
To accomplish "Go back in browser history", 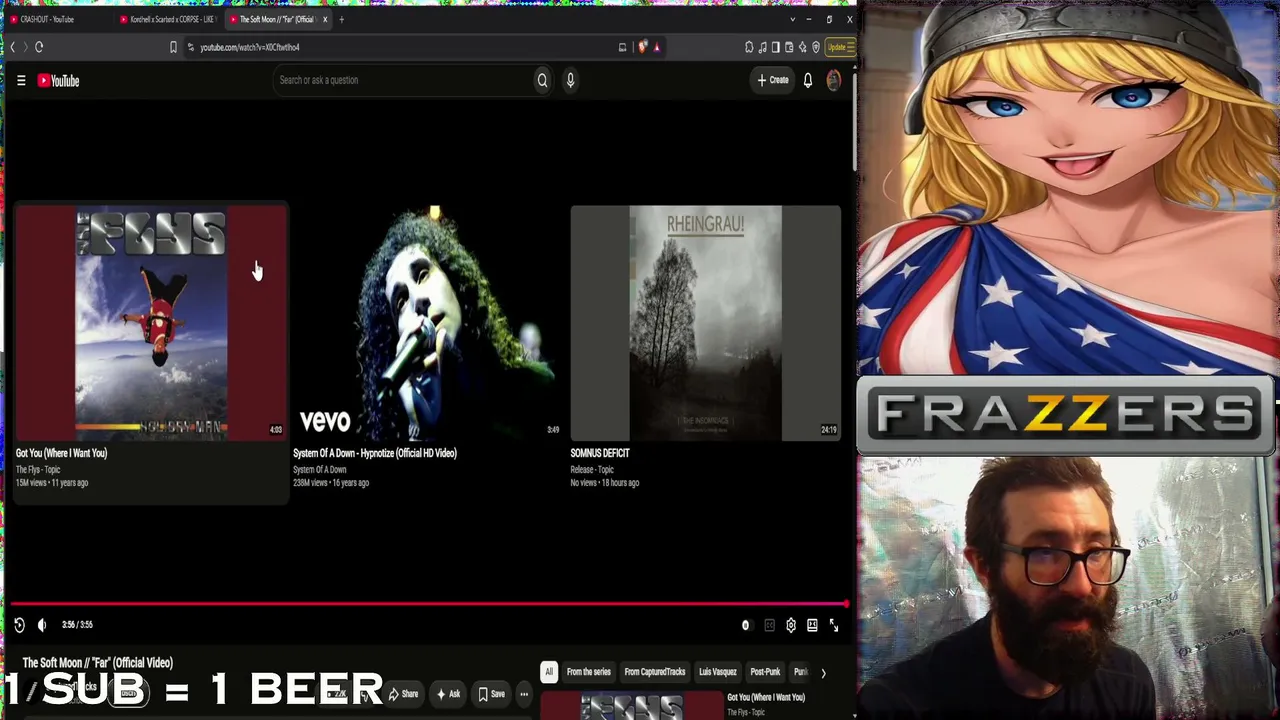I will [x=13, y=47].
